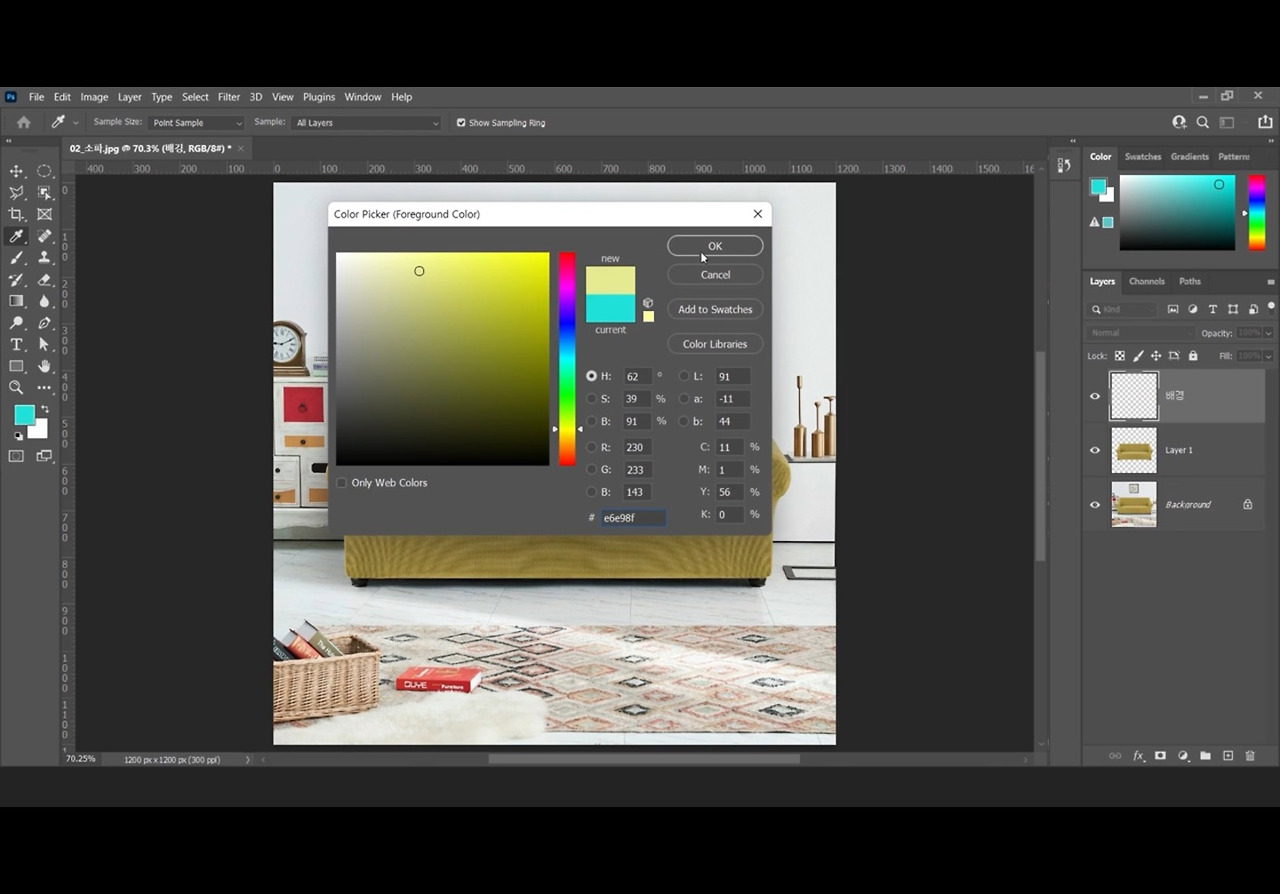Select the Clone Stamp tool
Viewport: 1280px width, 894px height.
(x=45, y=258)
